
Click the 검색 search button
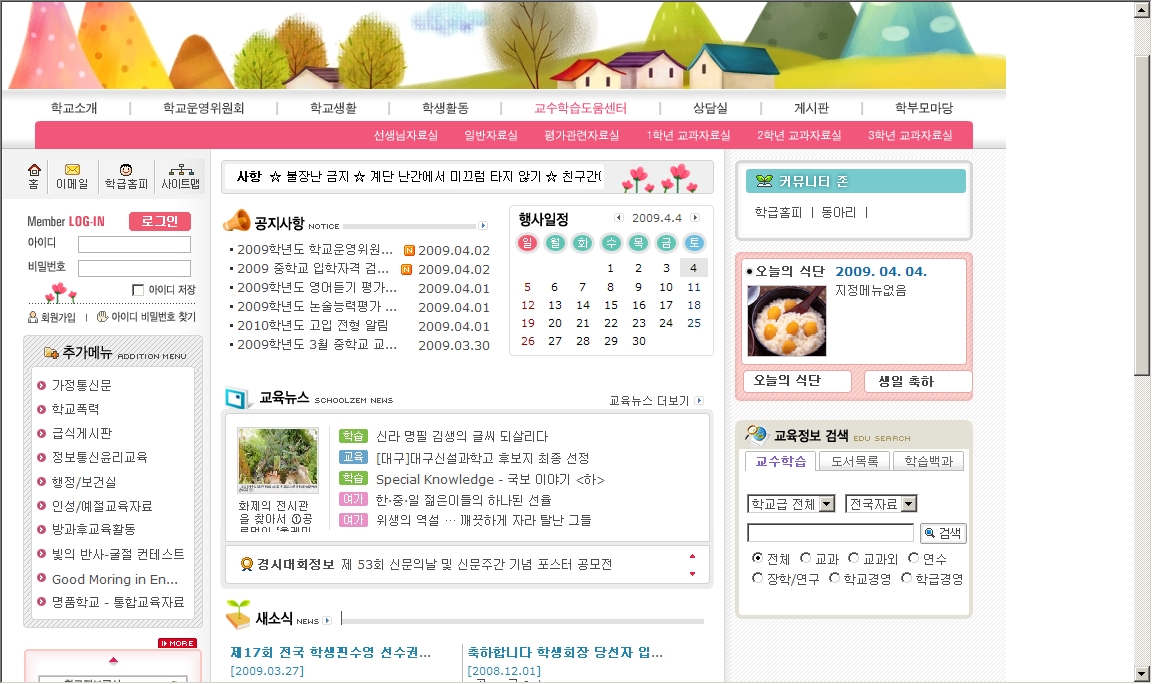[943, 533]
